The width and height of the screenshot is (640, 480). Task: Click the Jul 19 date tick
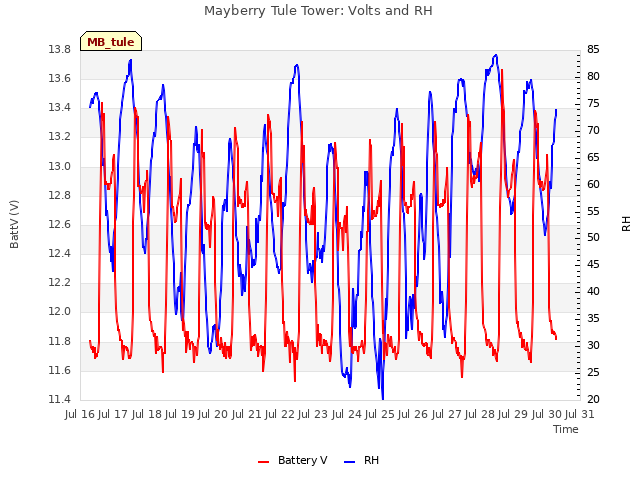(180, 414)
